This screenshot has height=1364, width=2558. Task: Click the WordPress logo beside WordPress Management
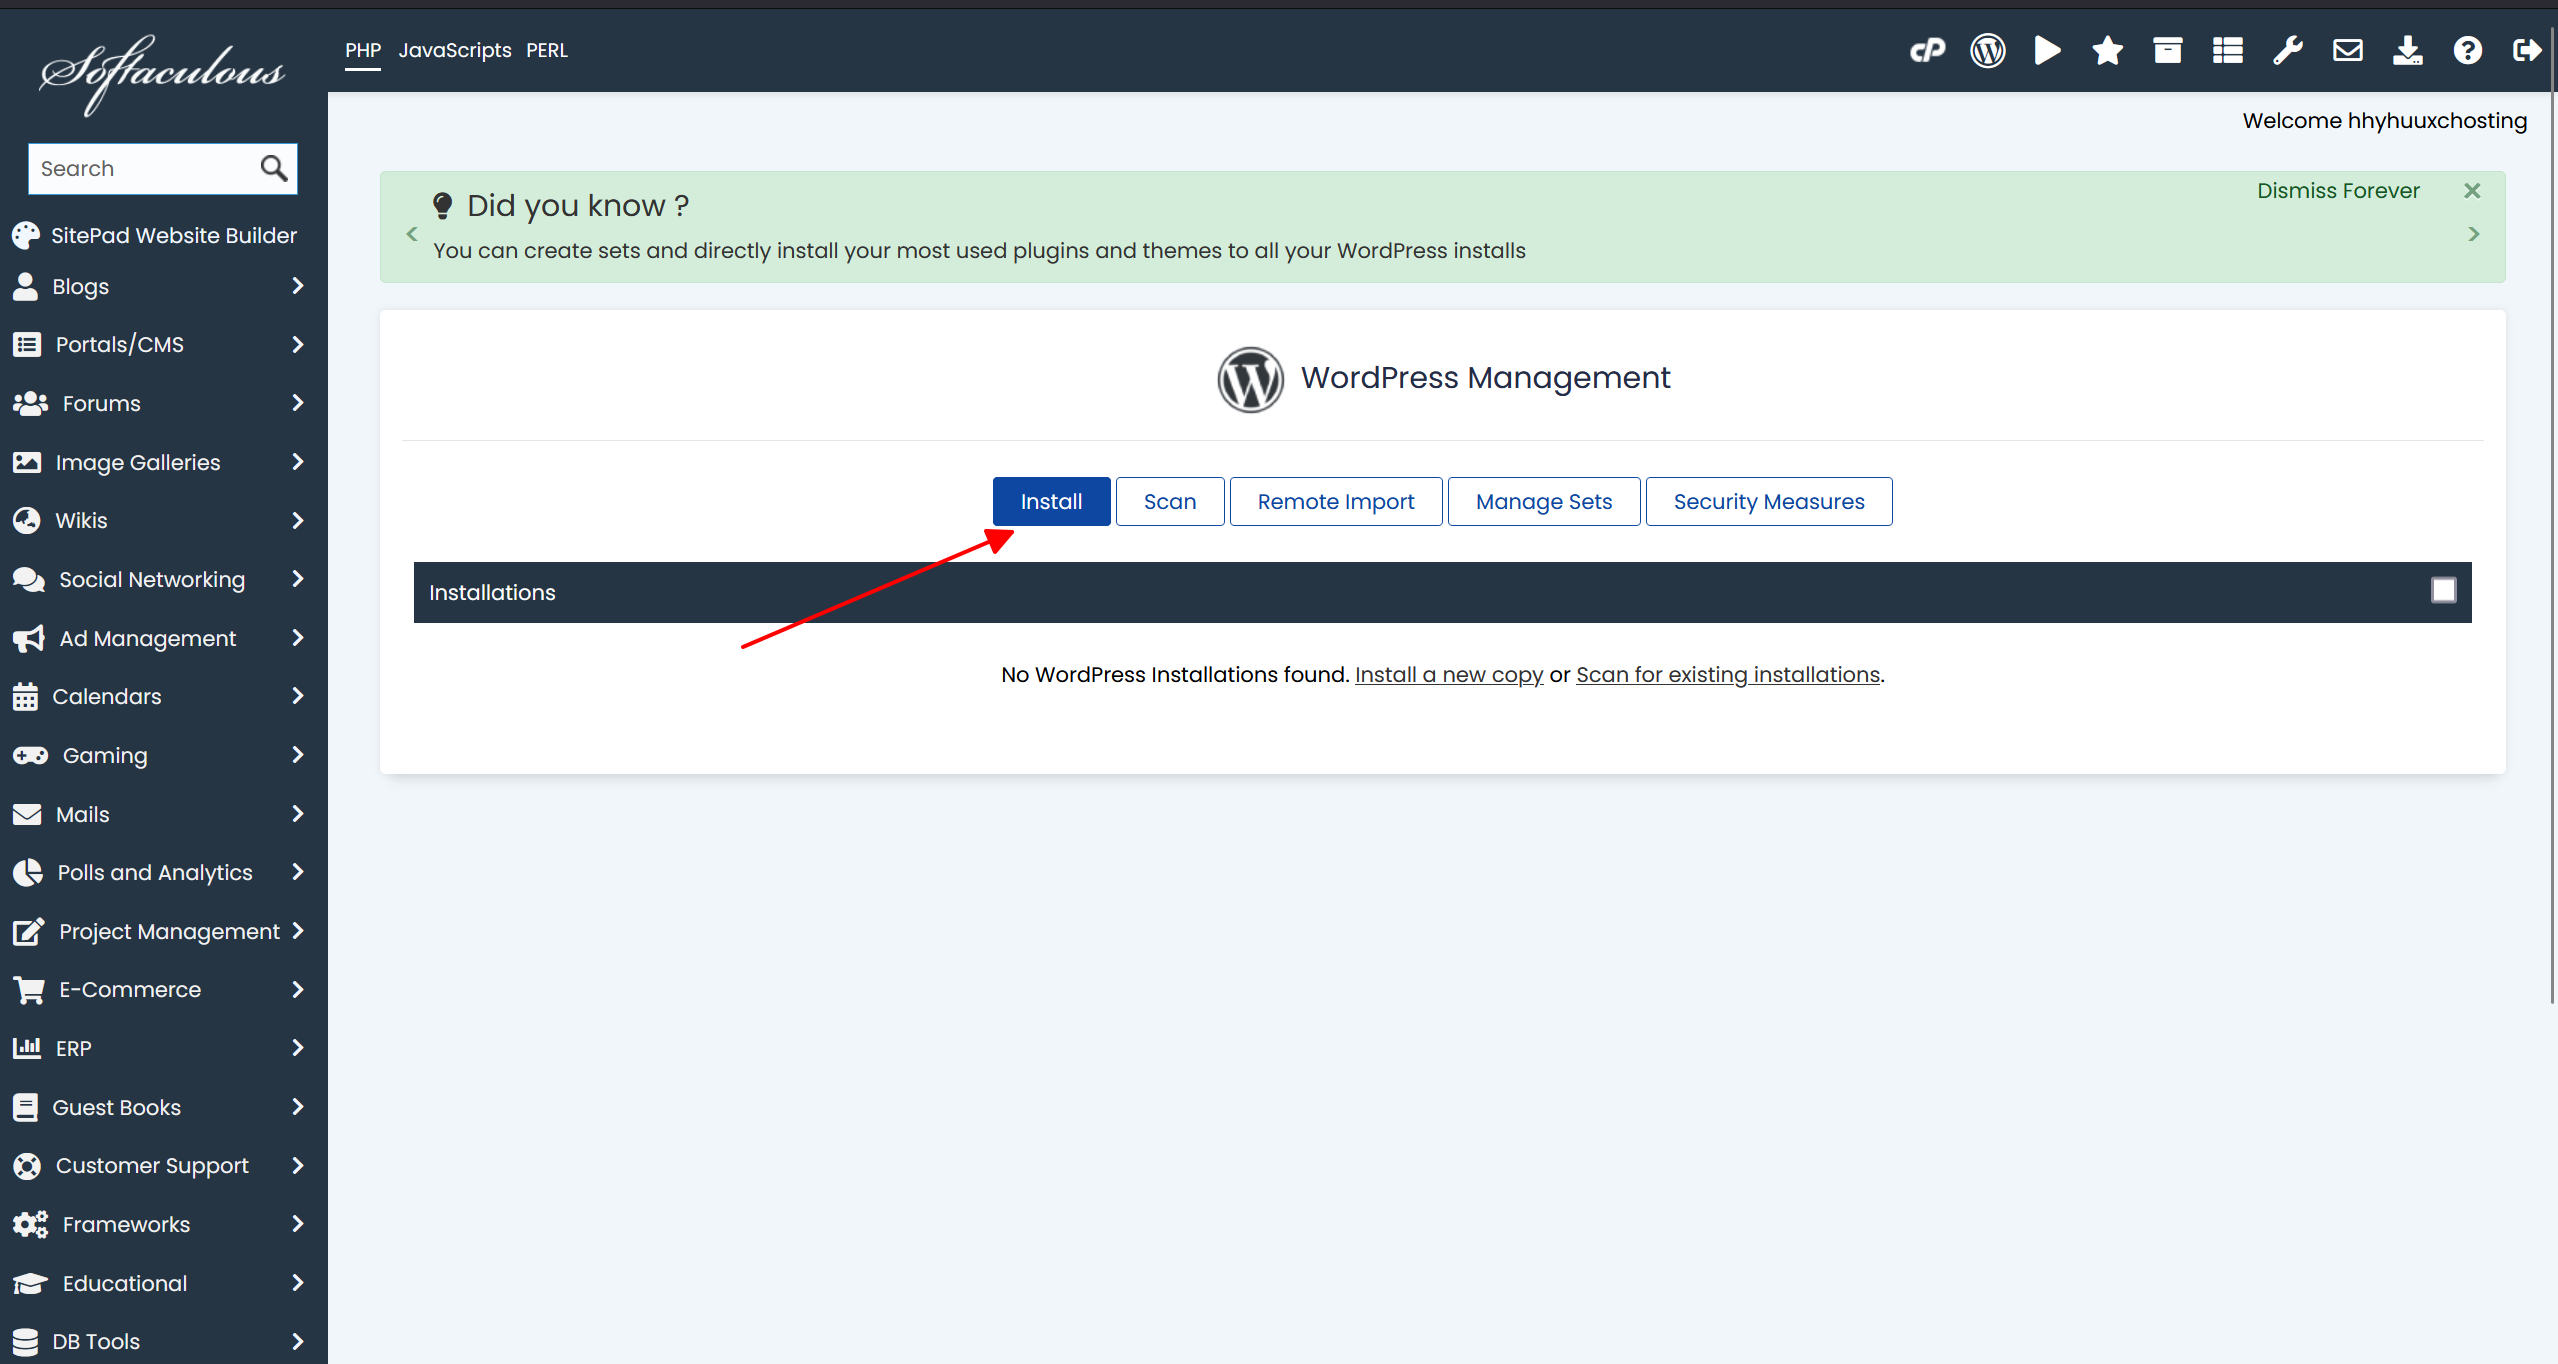1250,379
